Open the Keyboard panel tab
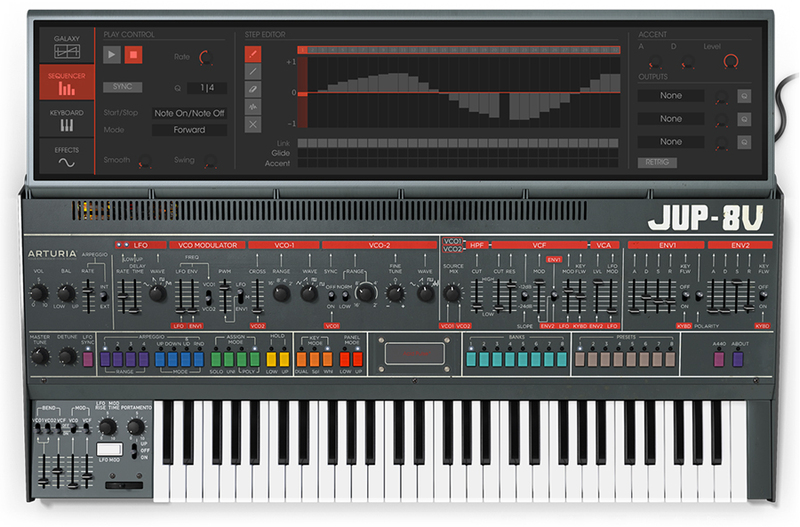The width and height of the screenshot is (800, 527). click(67, 120)
